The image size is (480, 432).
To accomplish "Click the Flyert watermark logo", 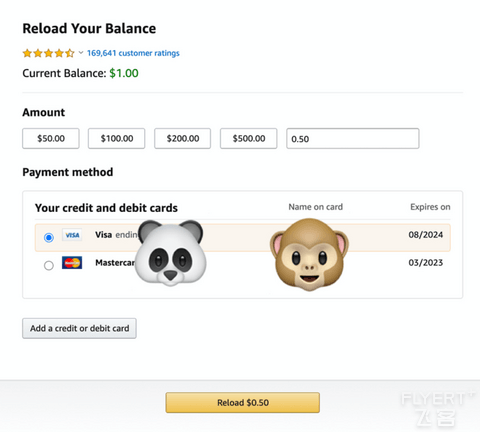I will click(x=437, y=409).
